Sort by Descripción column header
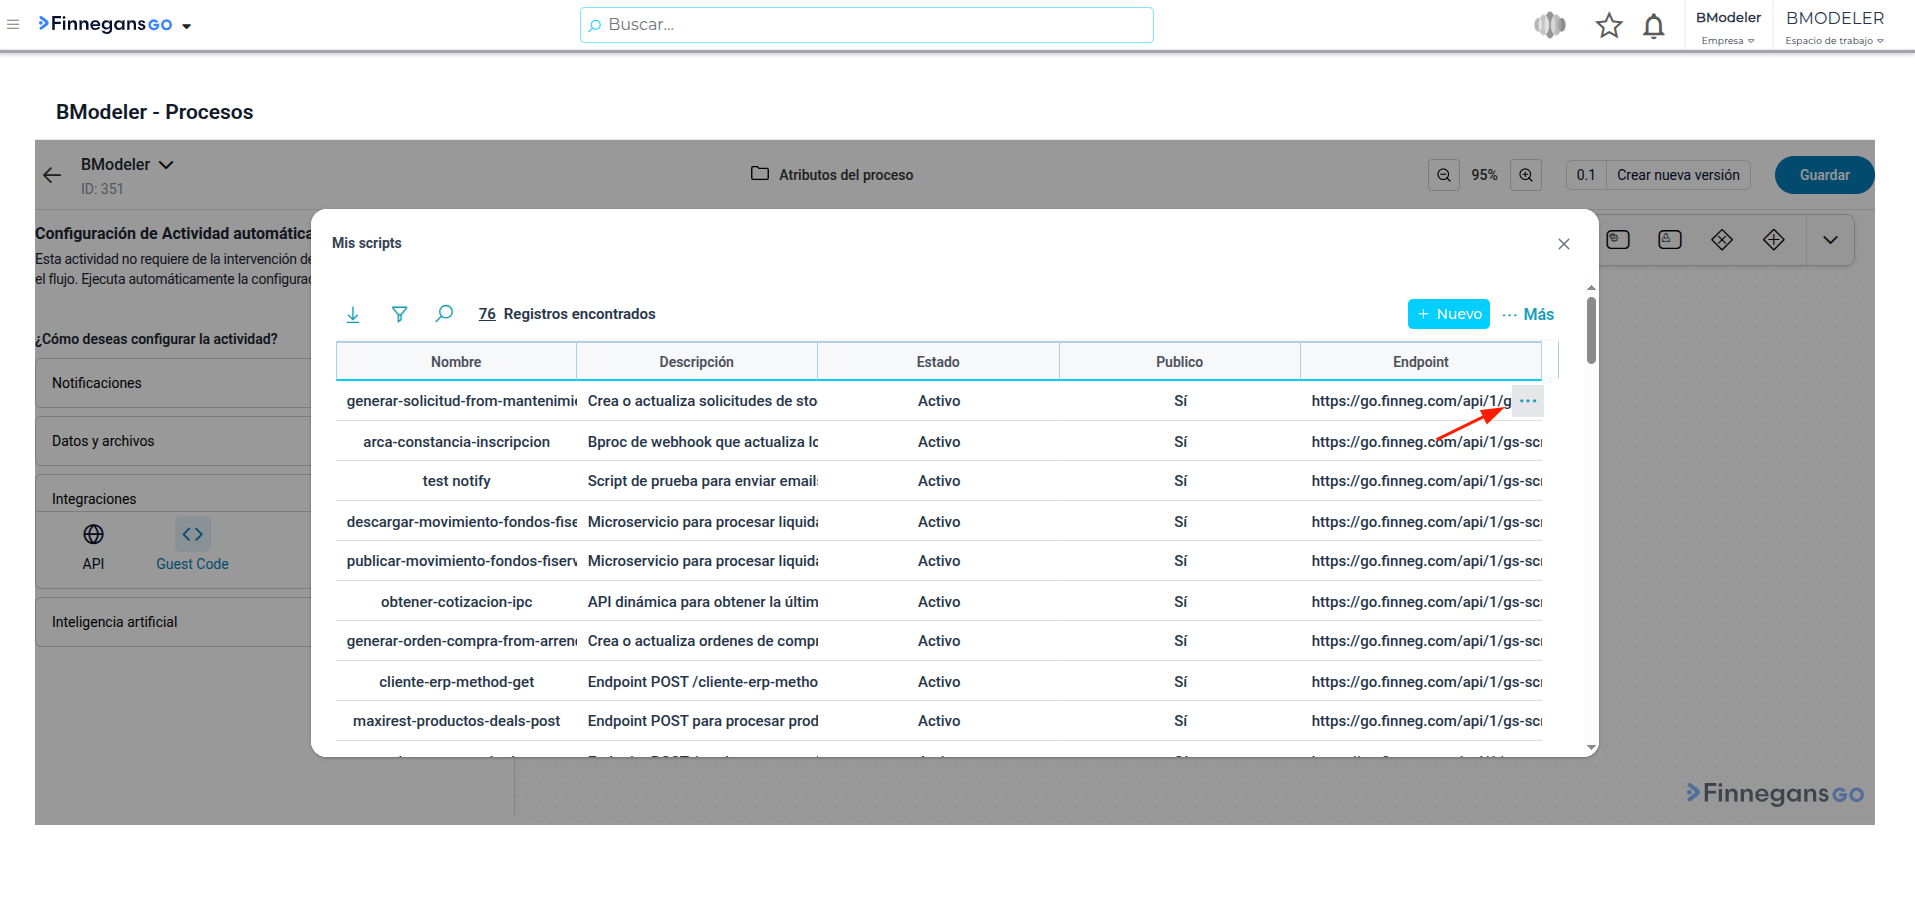Image resolution: width=1915 pixels, height=906 pixels. (697, 362)
